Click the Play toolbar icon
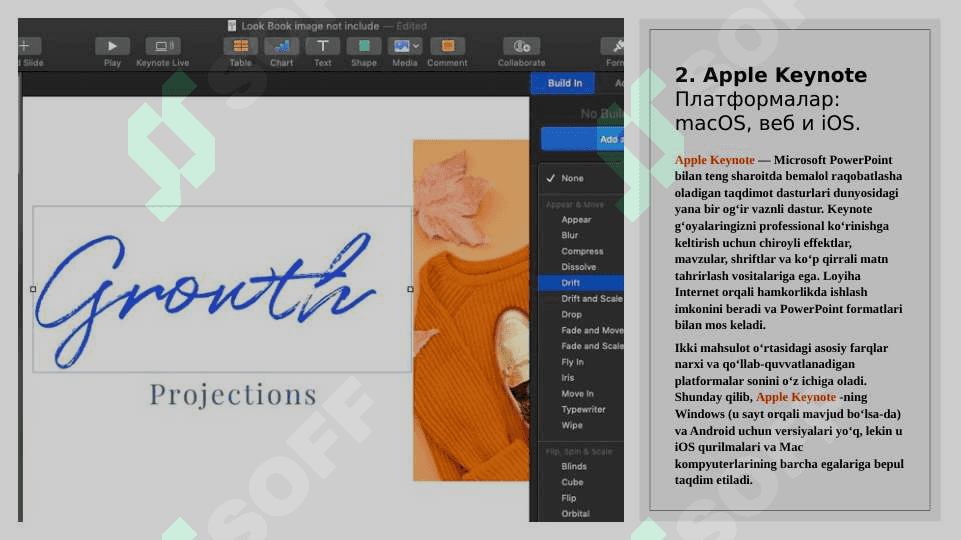This screenshot has width=961, height=540. click(x=112, y=46)
